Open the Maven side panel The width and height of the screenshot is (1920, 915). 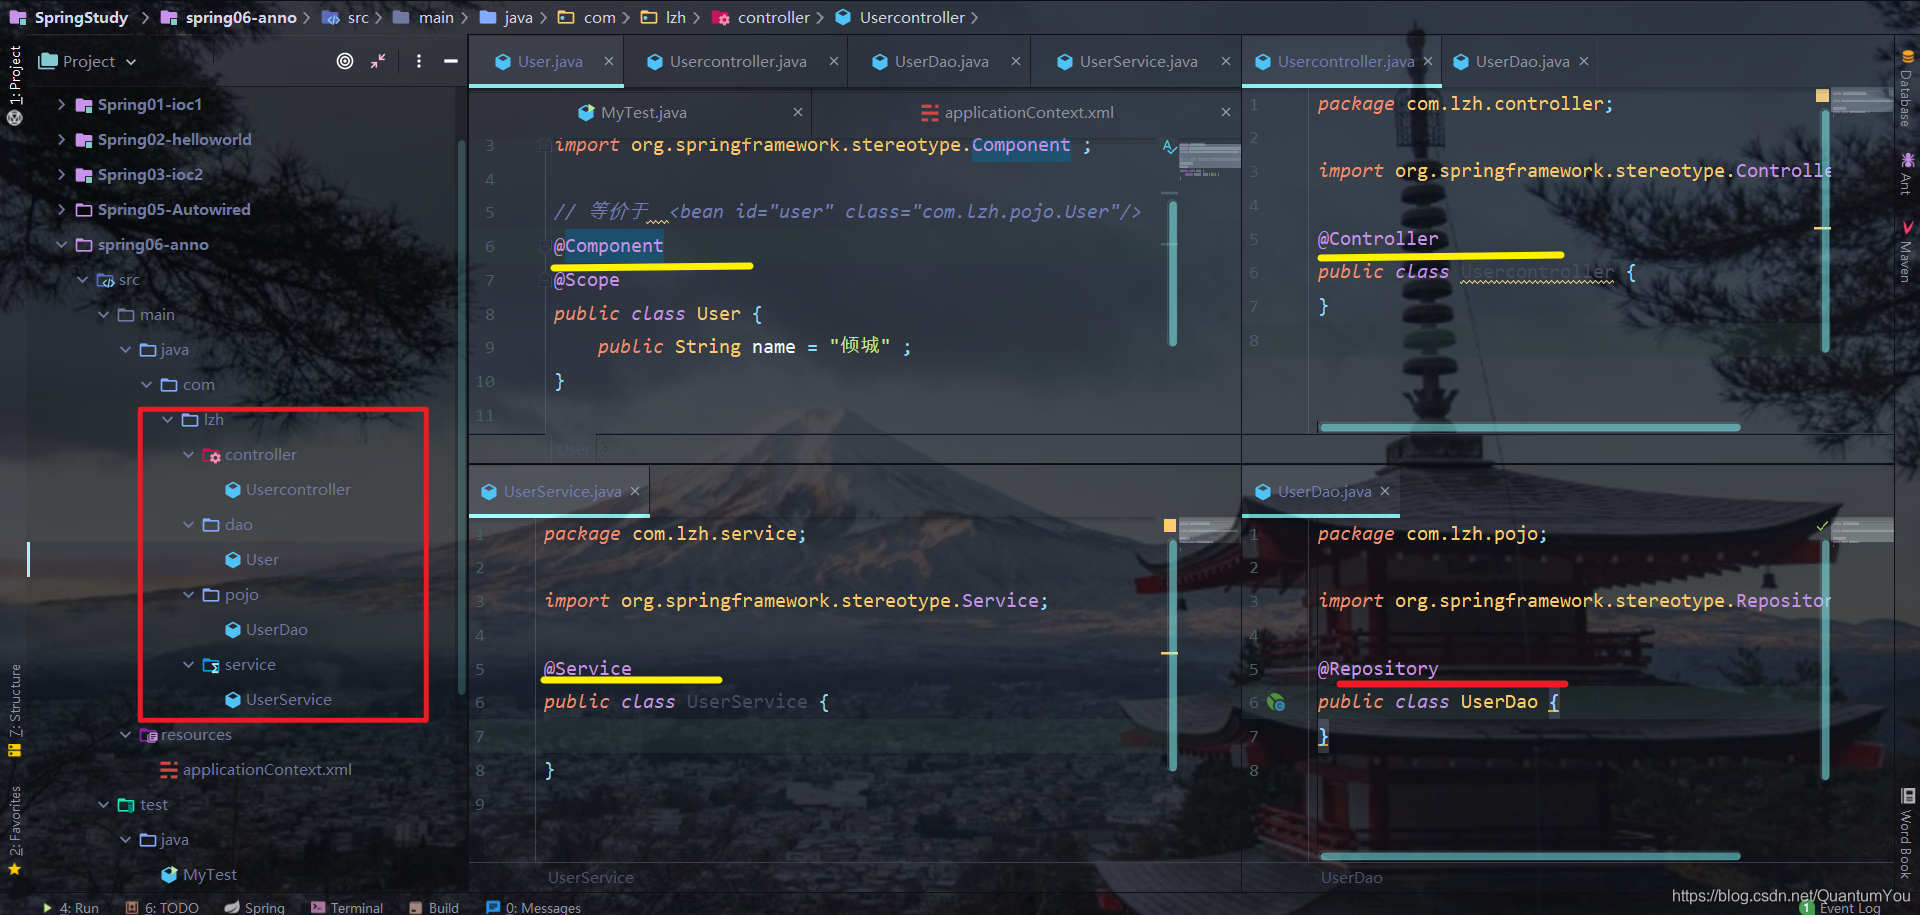[x=1907, y=252]
